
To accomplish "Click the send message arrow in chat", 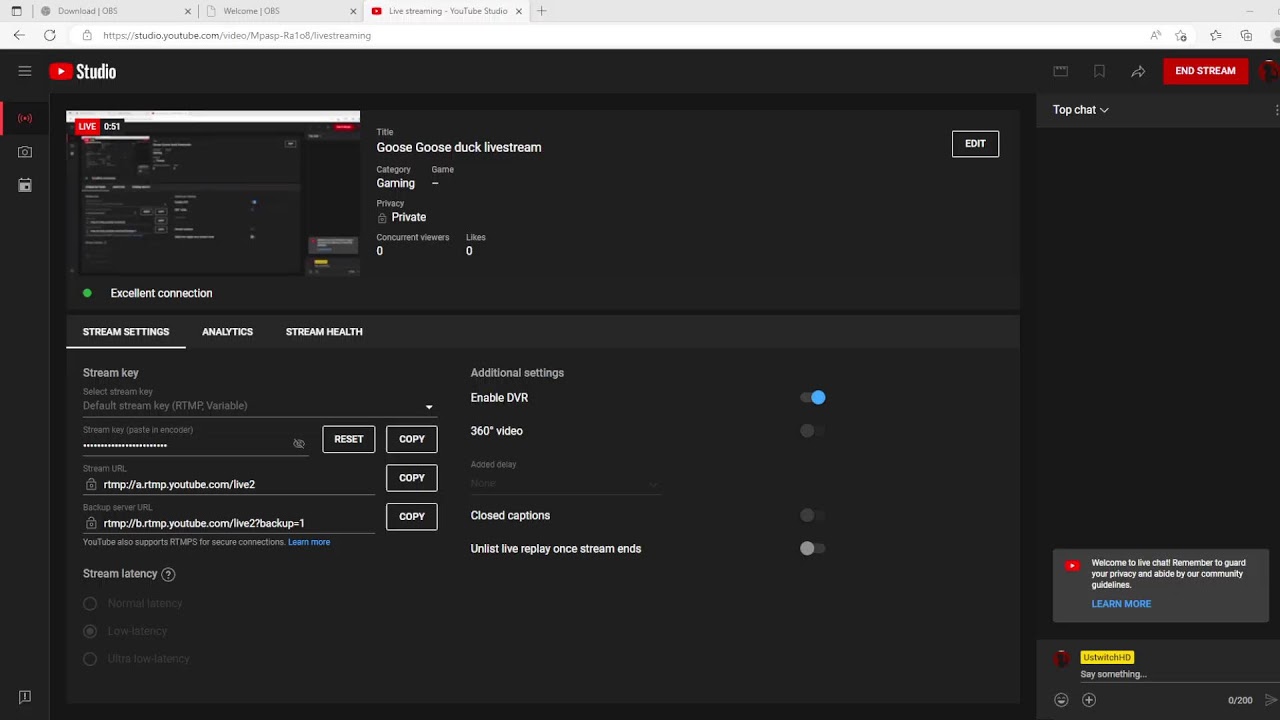I will [1271, 700].
